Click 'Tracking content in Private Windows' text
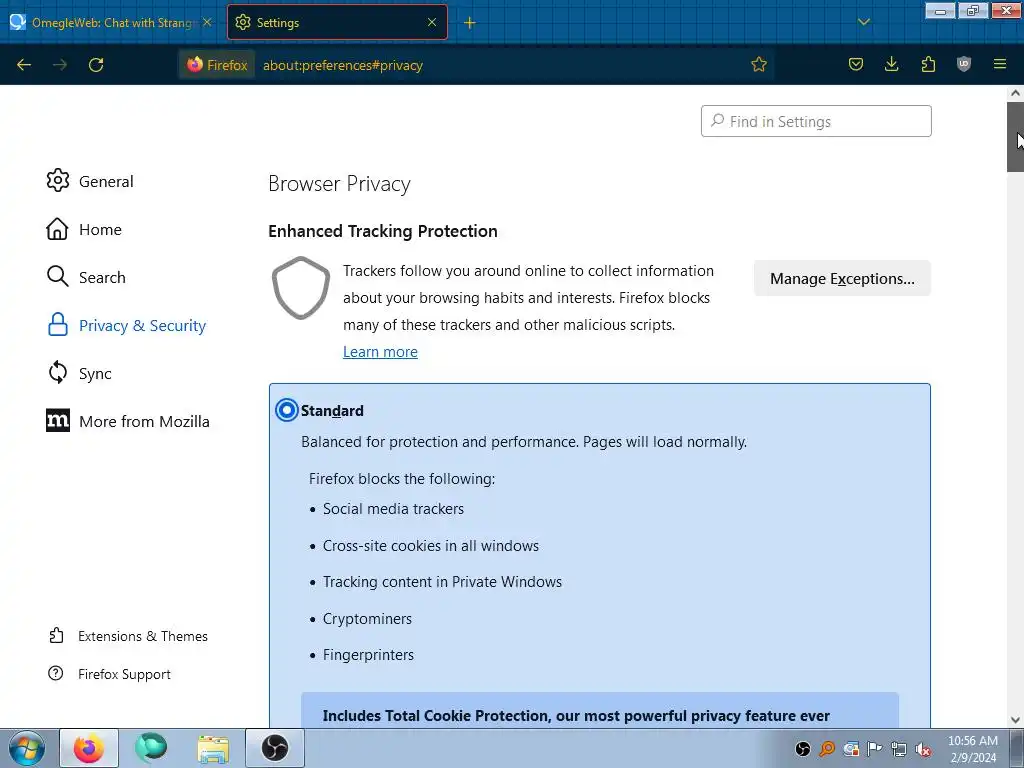 tap(442, 582)
